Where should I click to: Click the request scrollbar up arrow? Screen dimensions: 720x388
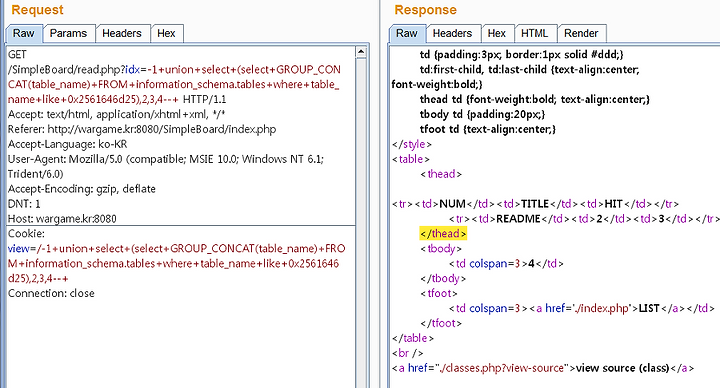(361, 52)
